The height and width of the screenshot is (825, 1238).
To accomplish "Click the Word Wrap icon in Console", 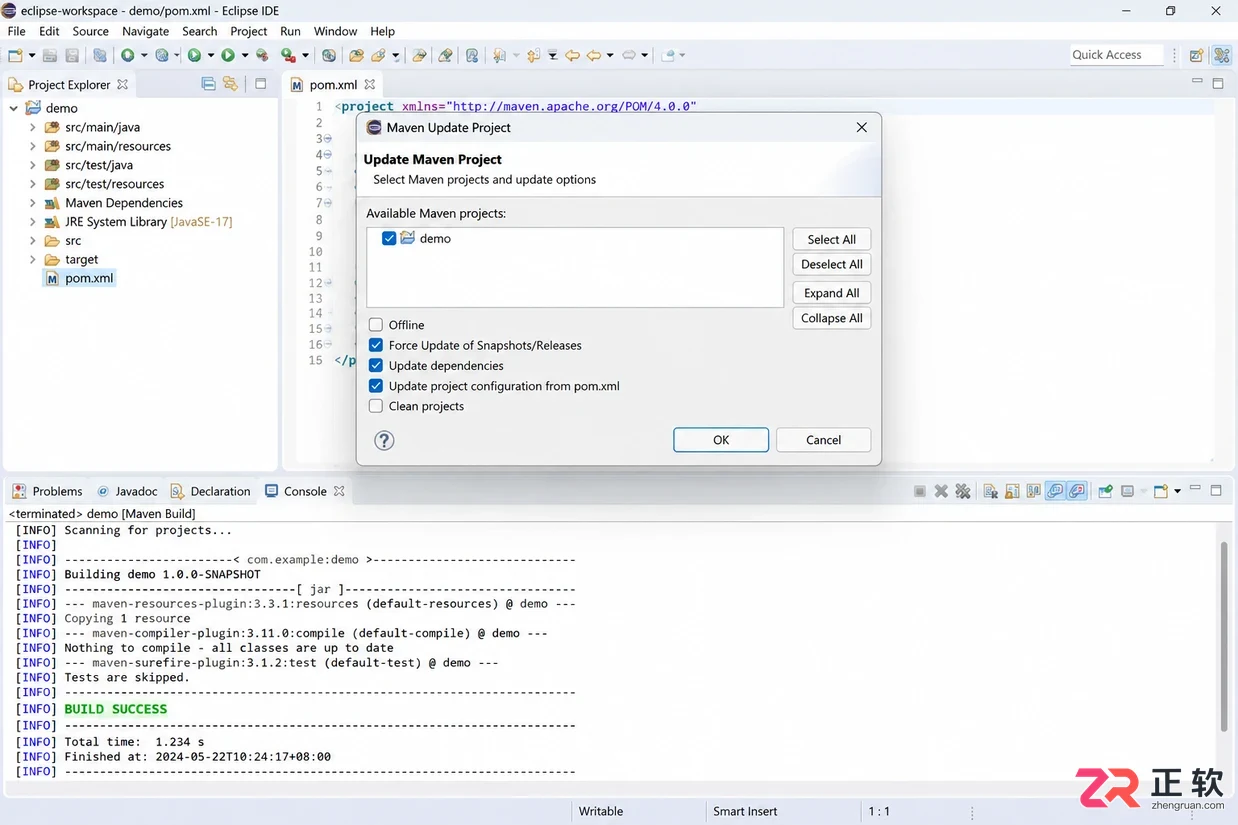I will pos(1033,491).
